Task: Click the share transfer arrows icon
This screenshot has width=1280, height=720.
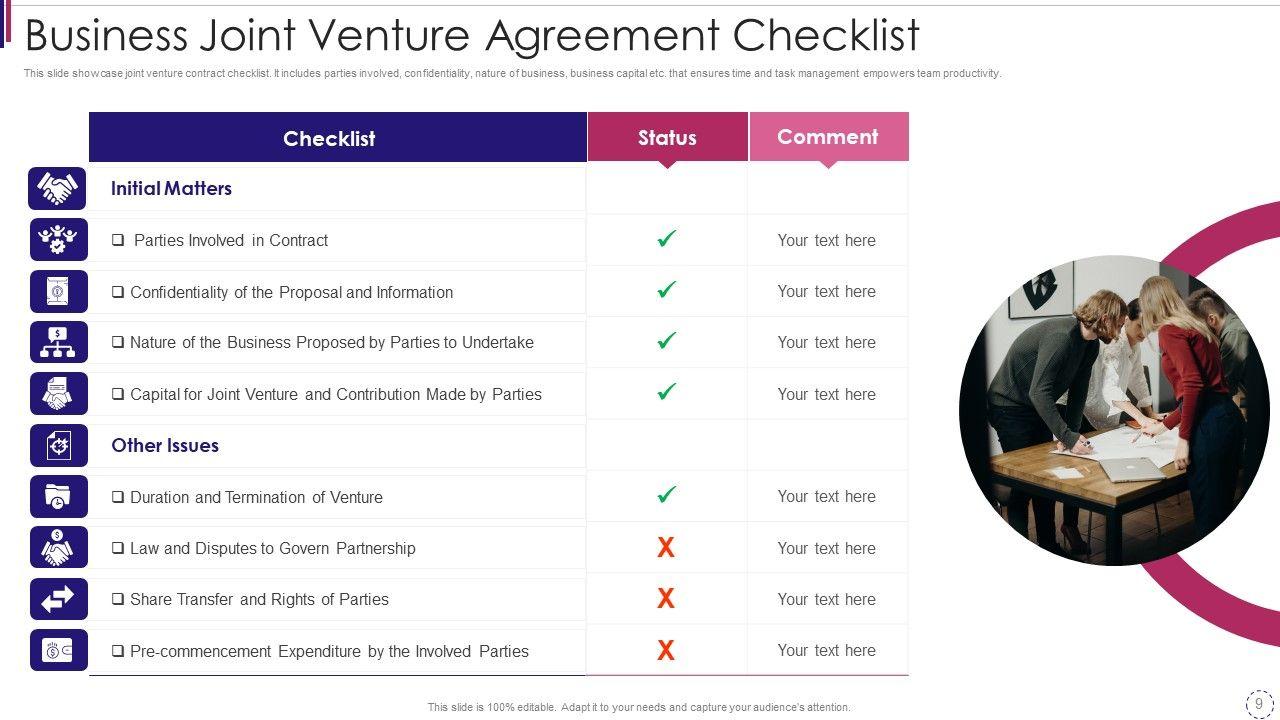Action: point(58,599)
